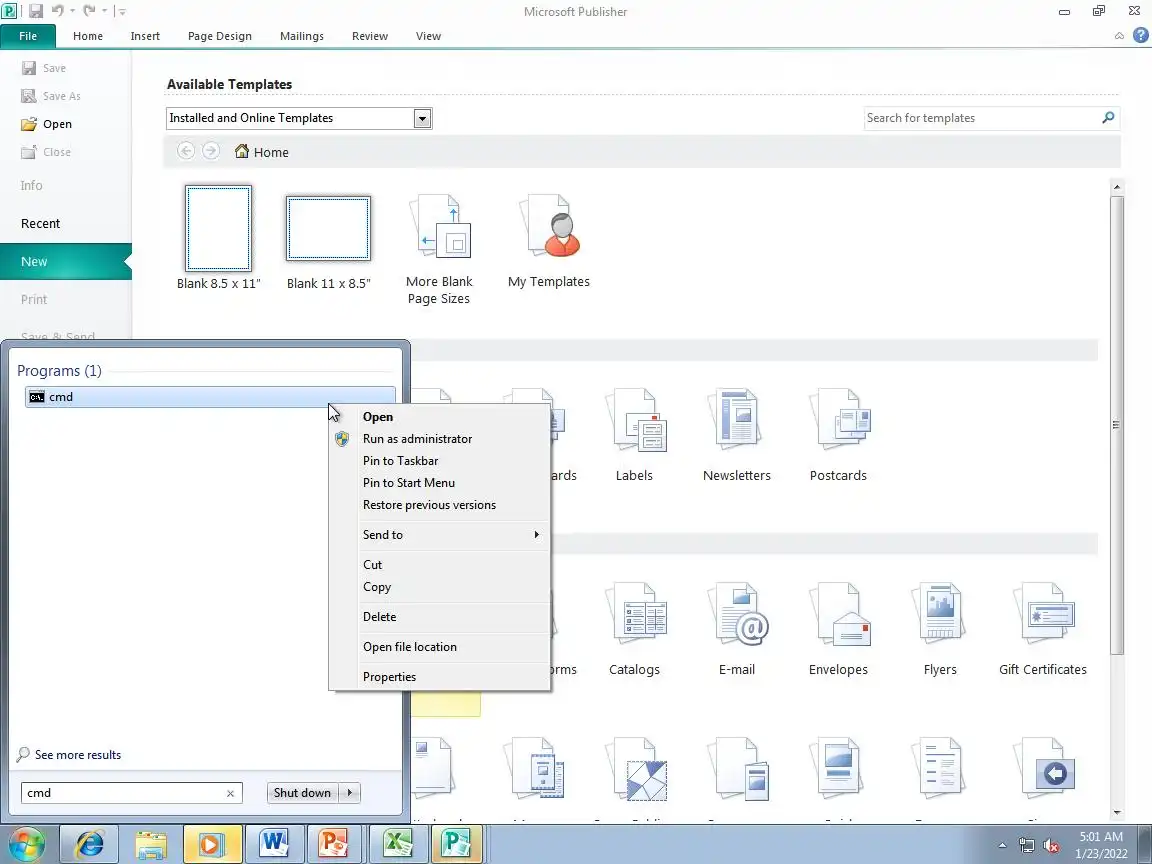Viewport: 1152px width, 864px height.
Task: Open More Blank Page Sizes
Action: tap(439, 250)
